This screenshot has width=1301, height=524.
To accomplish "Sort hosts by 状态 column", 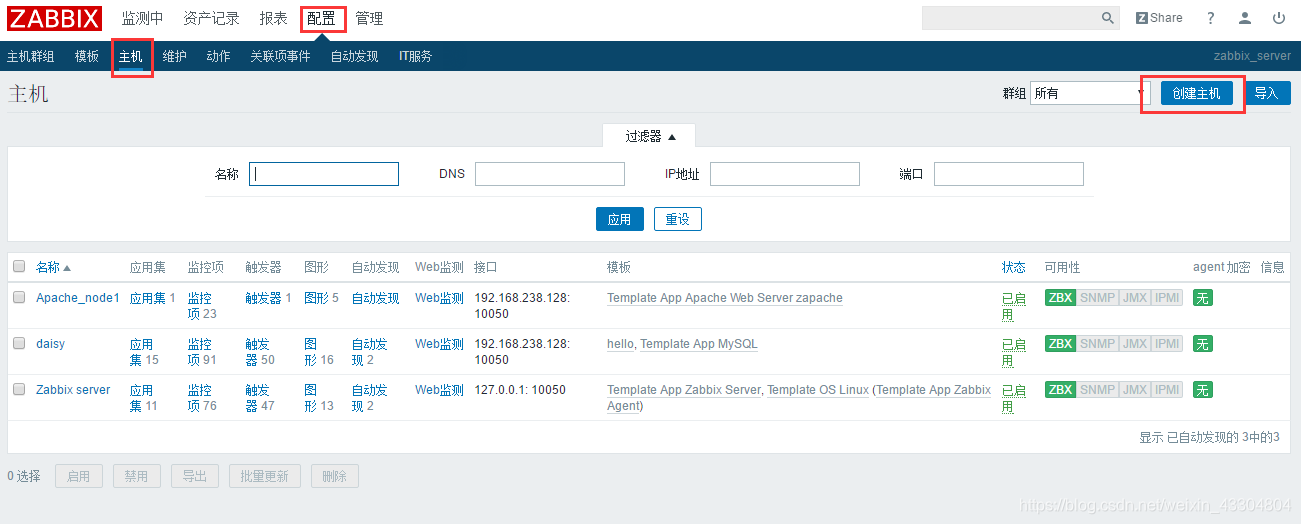I will (1014, 267).
